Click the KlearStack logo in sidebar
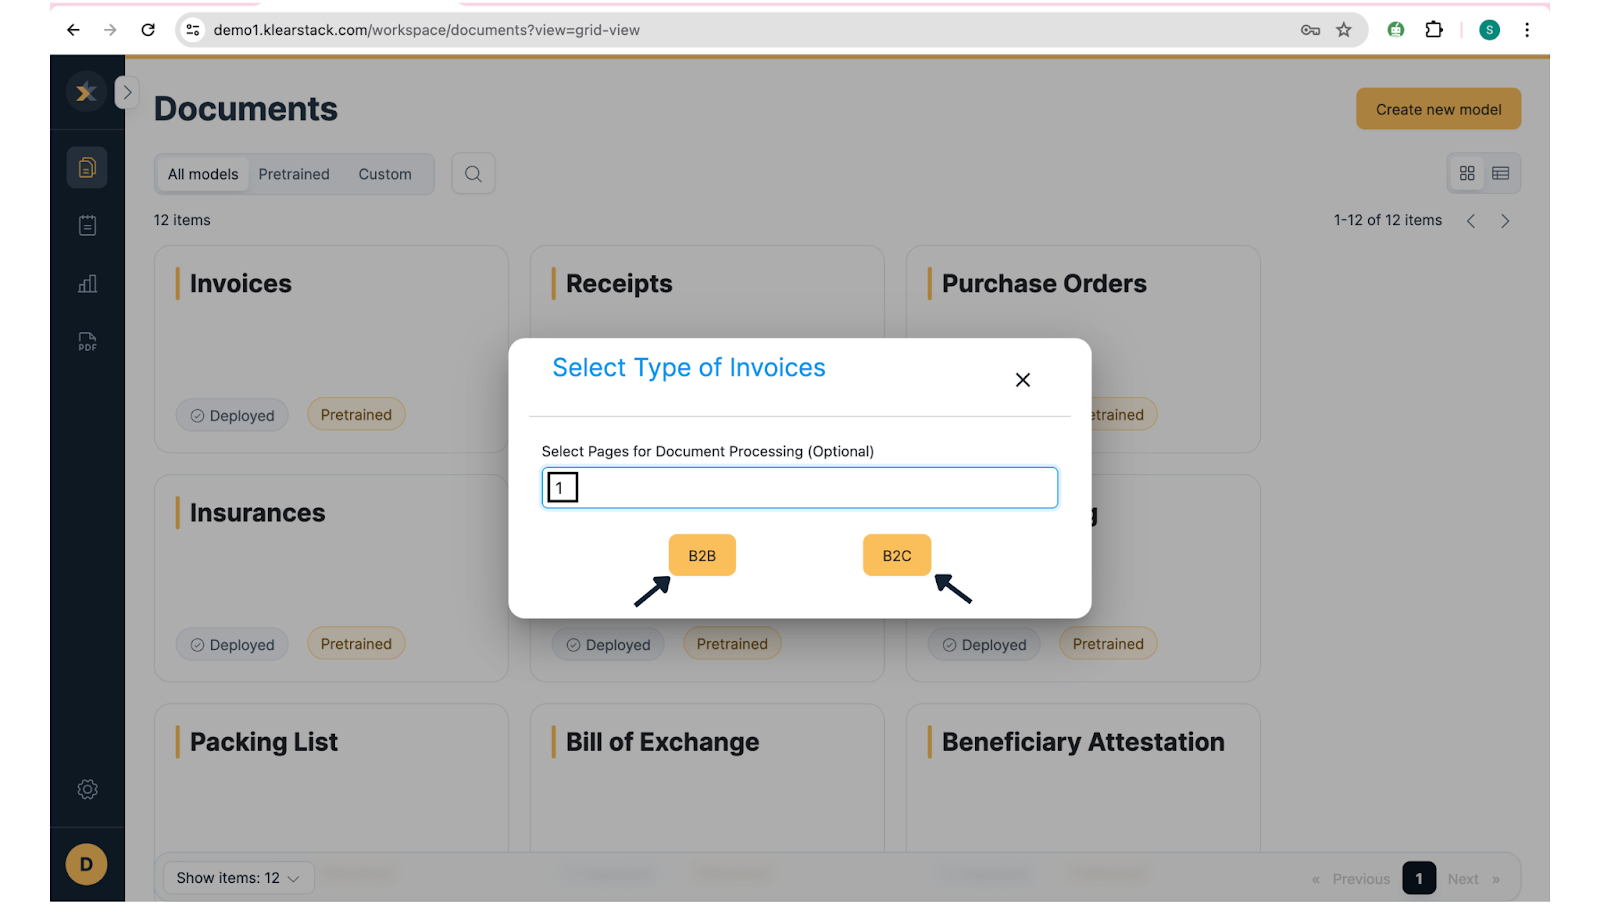Viewport: 1600px width, 905px height. (87, 92)
